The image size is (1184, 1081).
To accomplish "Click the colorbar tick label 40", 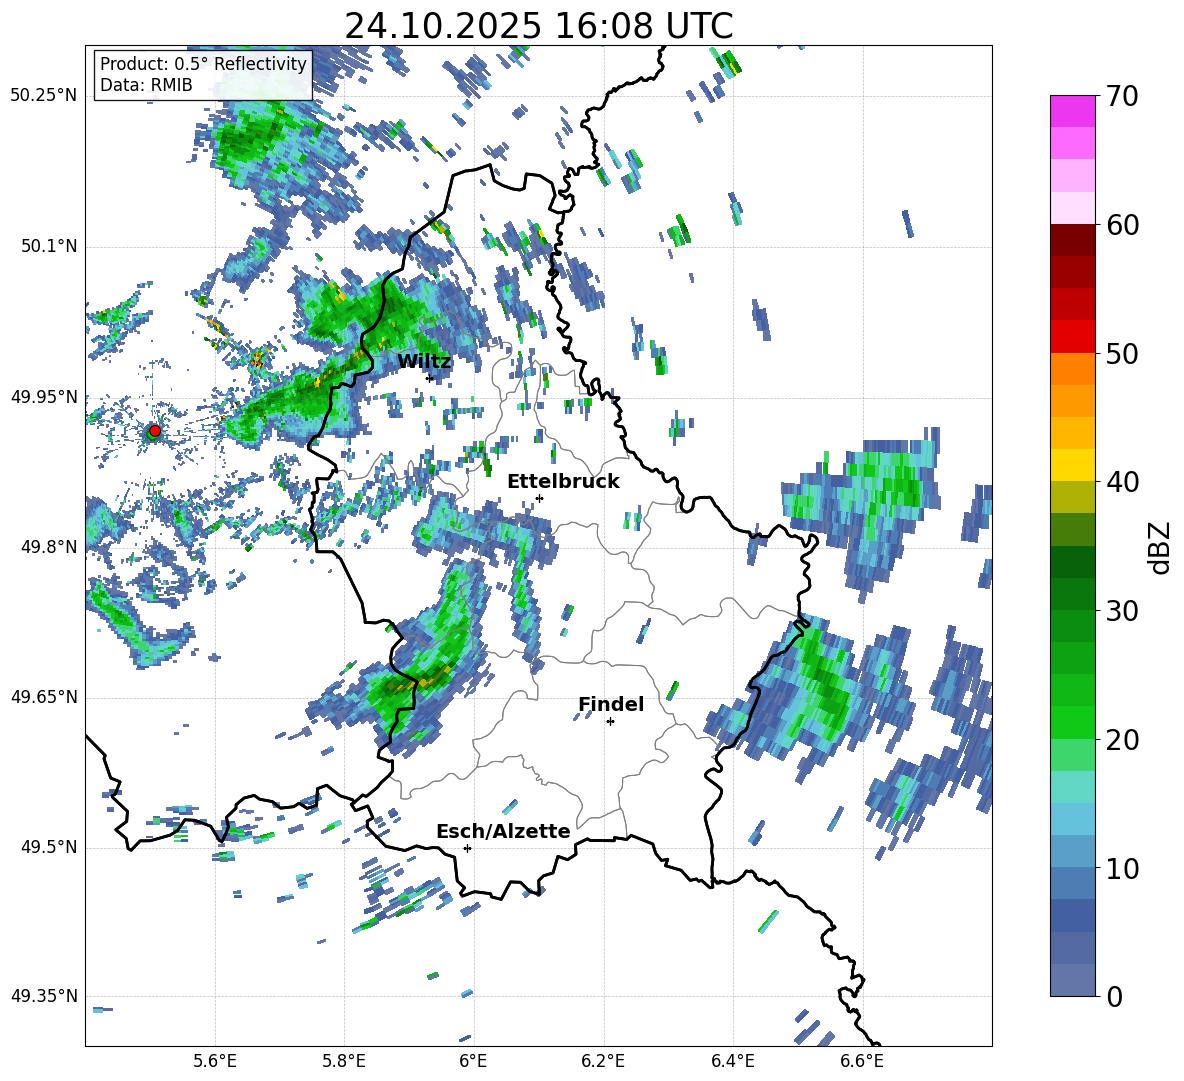I will 1122,482.
